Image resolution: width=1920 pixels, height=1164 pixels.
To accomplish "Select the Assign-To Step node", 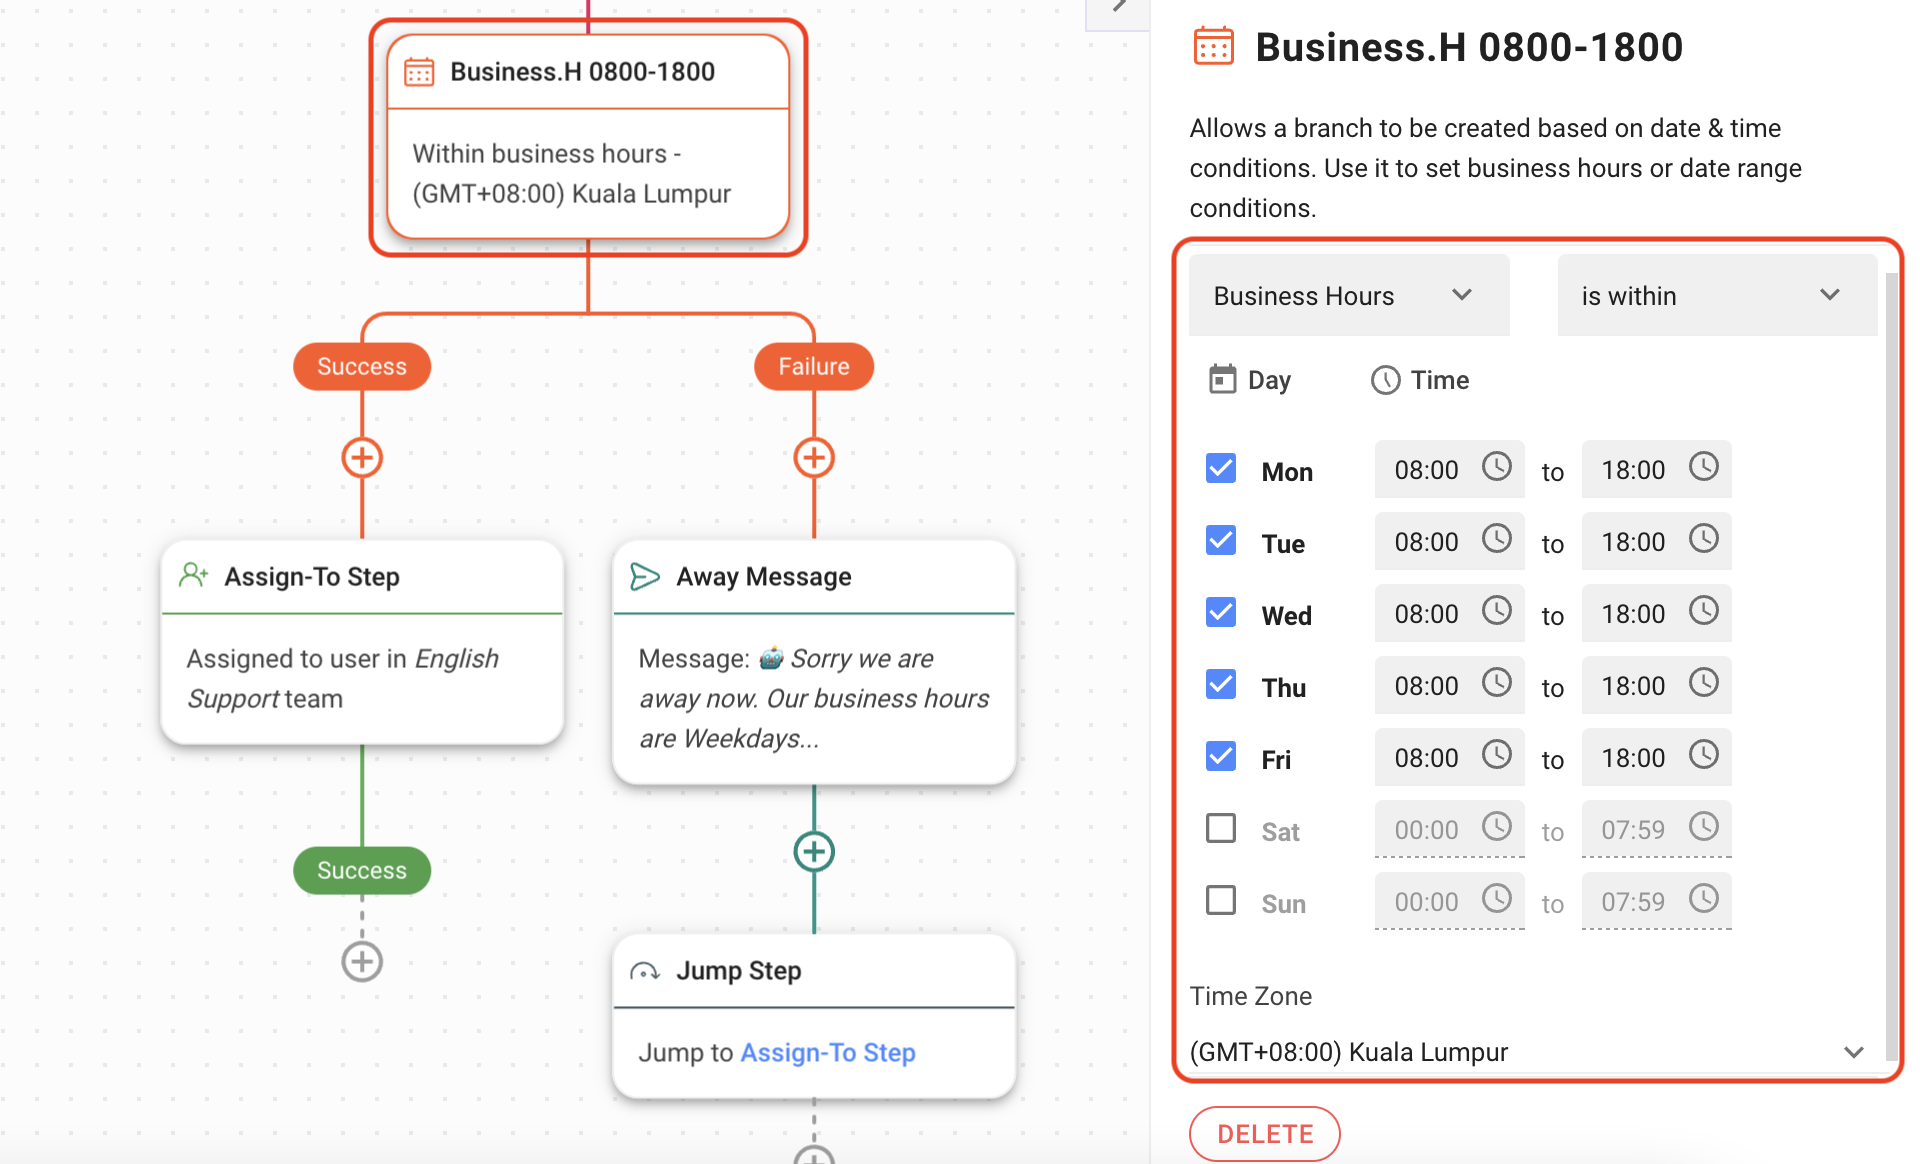I will tap(362, 642).
